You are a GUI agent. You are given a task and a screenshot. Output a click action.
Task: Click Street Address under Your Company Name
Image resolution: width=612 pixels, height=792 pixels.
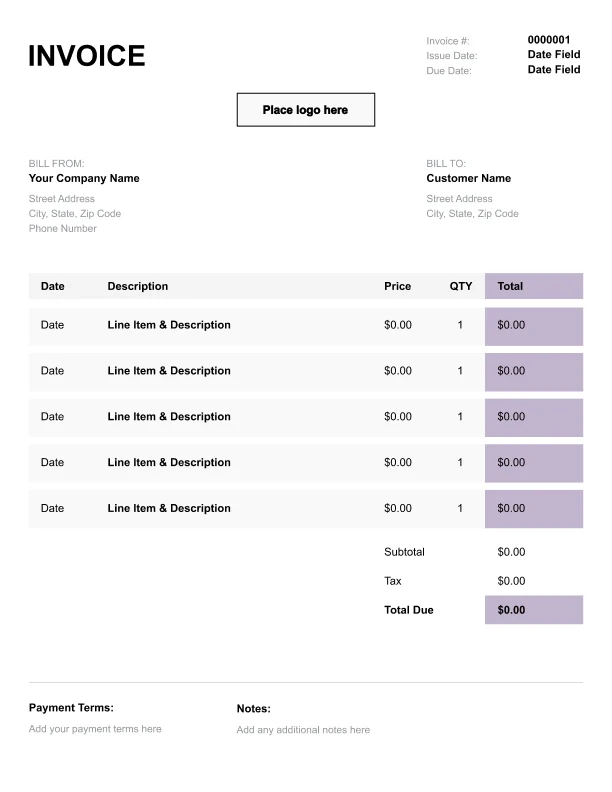tap(62, 199)
